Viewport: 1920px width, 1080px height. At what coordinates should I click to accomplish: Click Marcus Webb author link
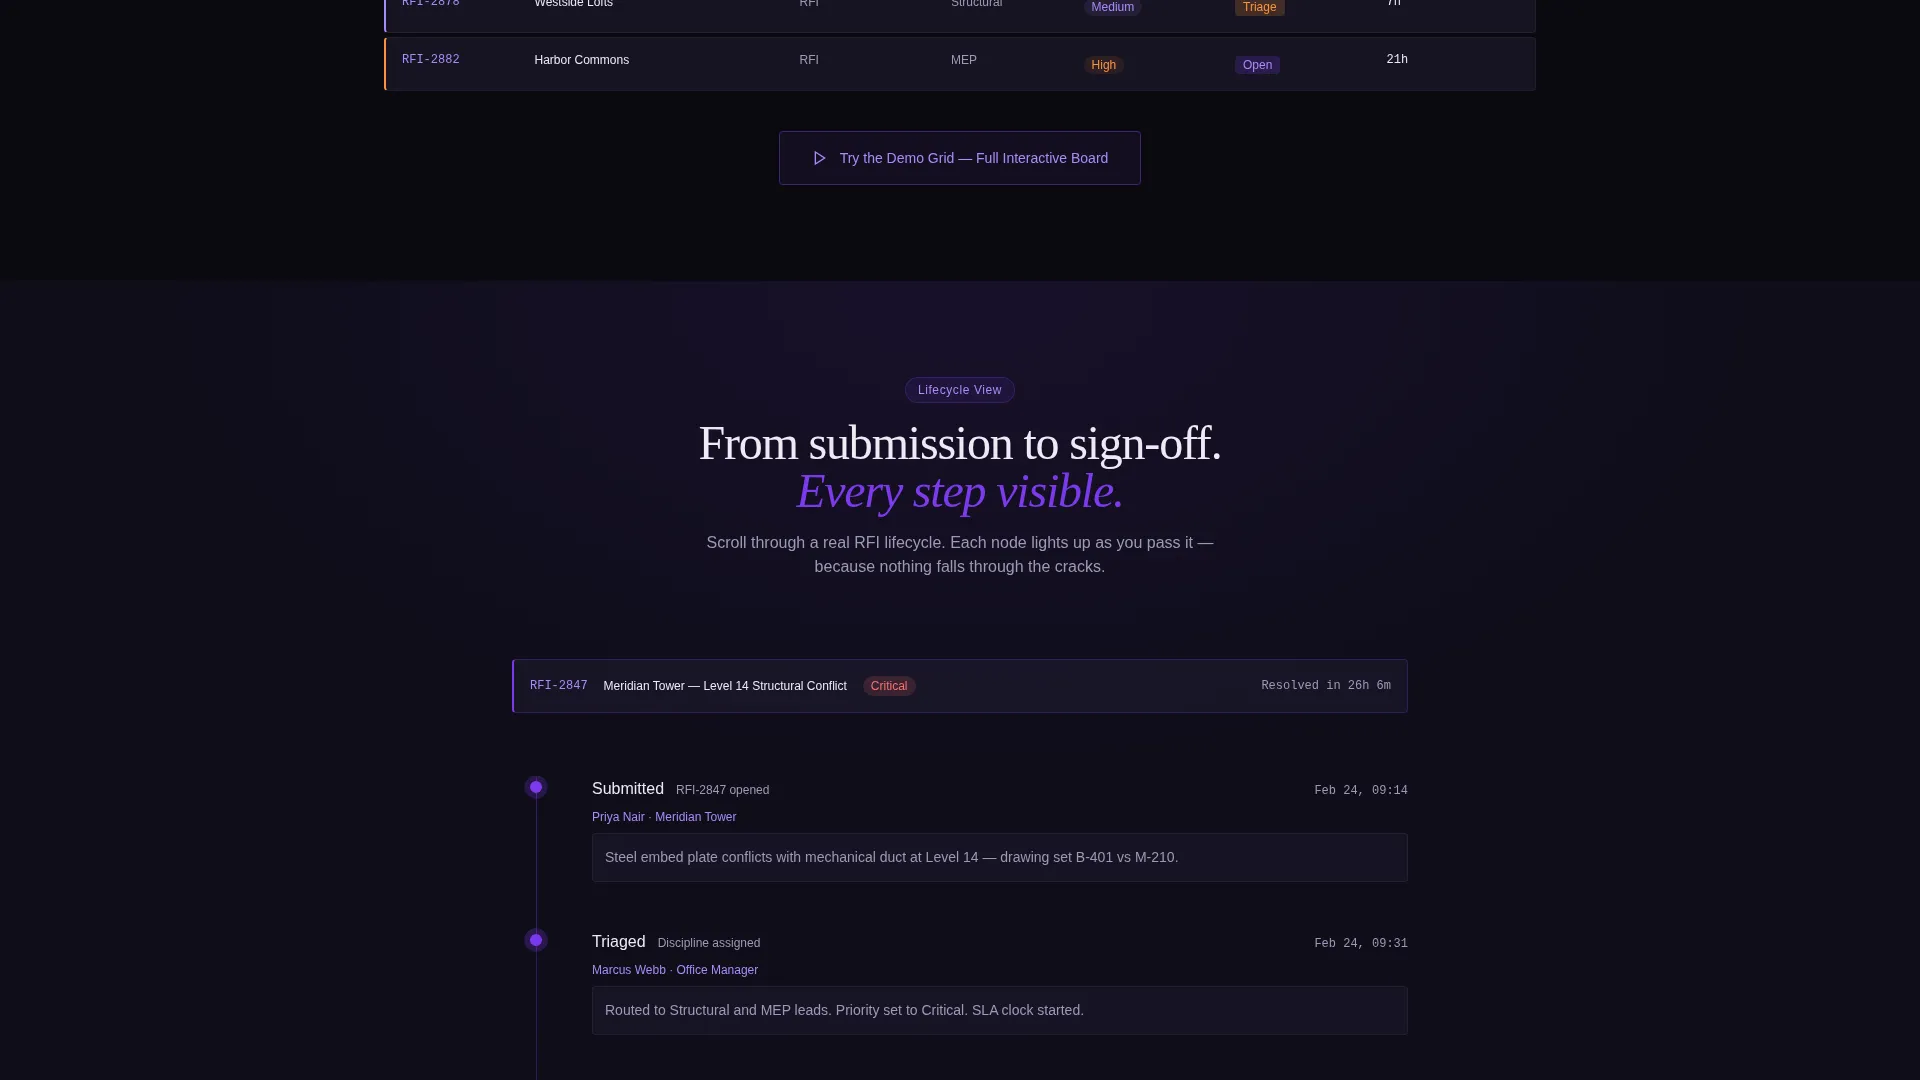tap(628, 970)
